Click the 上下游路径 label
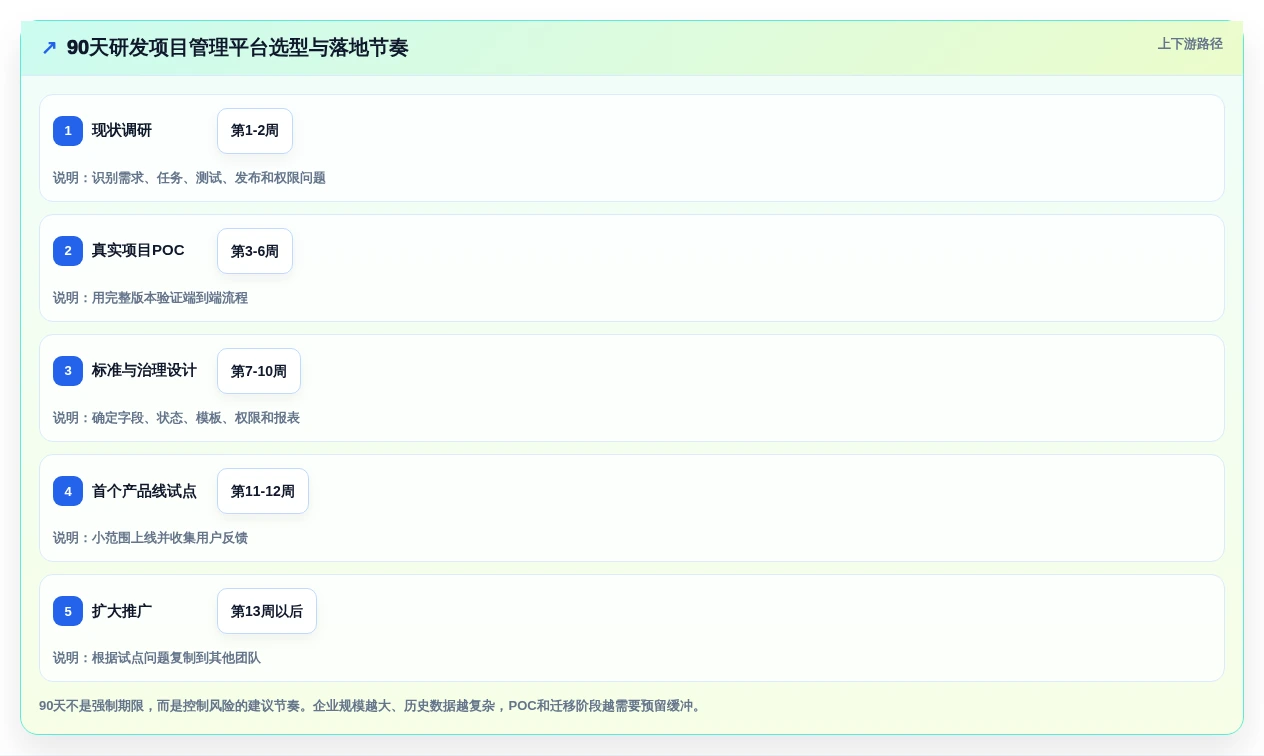1264x756 pixels. click(1190, 44)
